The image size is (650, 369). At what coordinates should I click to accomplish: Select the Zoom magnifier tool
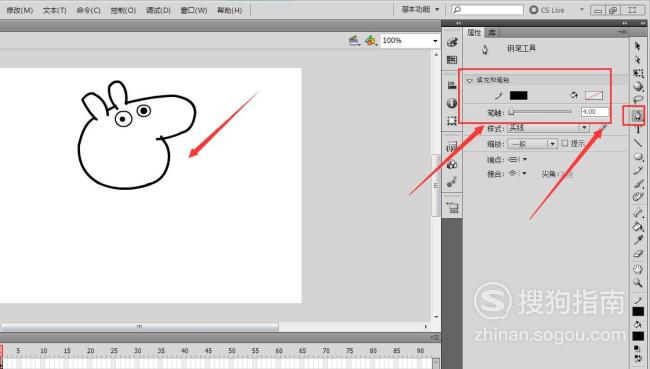(x=638, y=283)
